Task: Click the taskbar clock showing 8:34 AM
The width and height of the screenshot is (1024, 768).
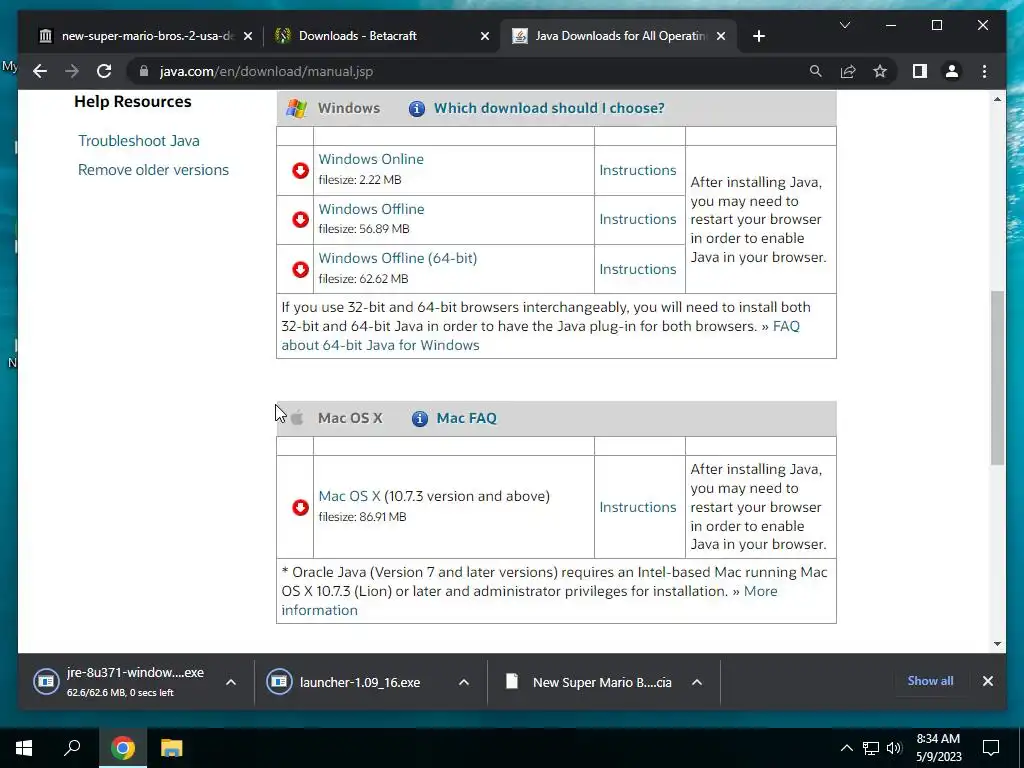Action: (x=938, y=748)
